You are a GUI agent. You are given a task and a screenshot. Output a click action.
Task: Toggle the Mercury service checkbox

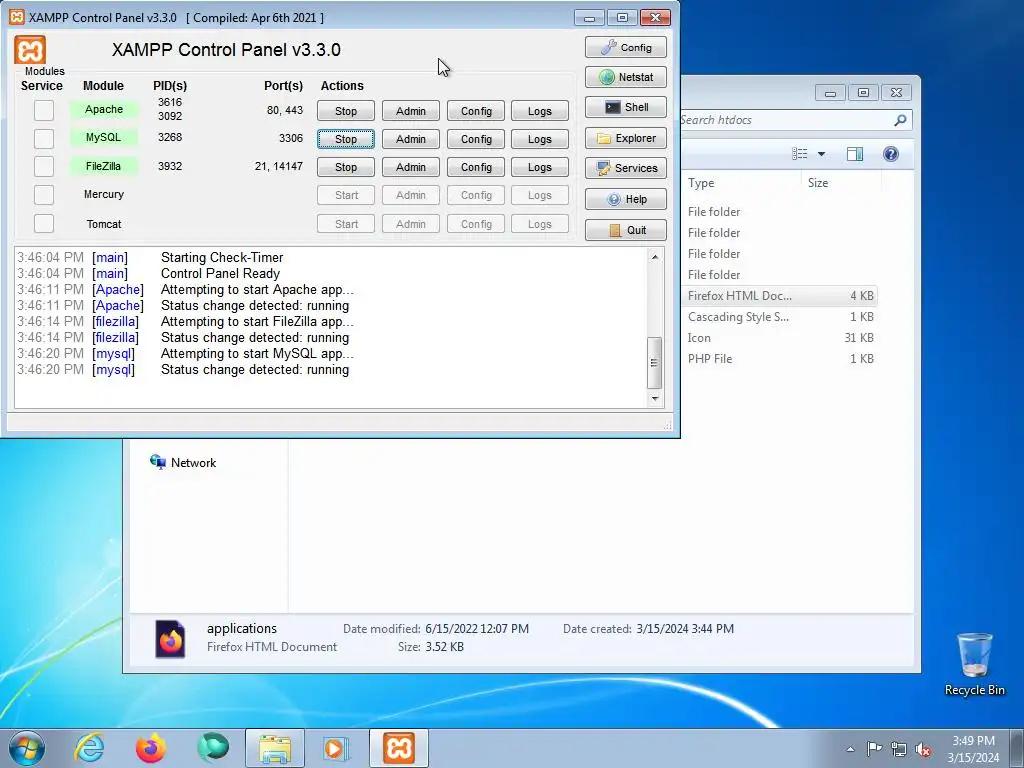pos(44,195)
